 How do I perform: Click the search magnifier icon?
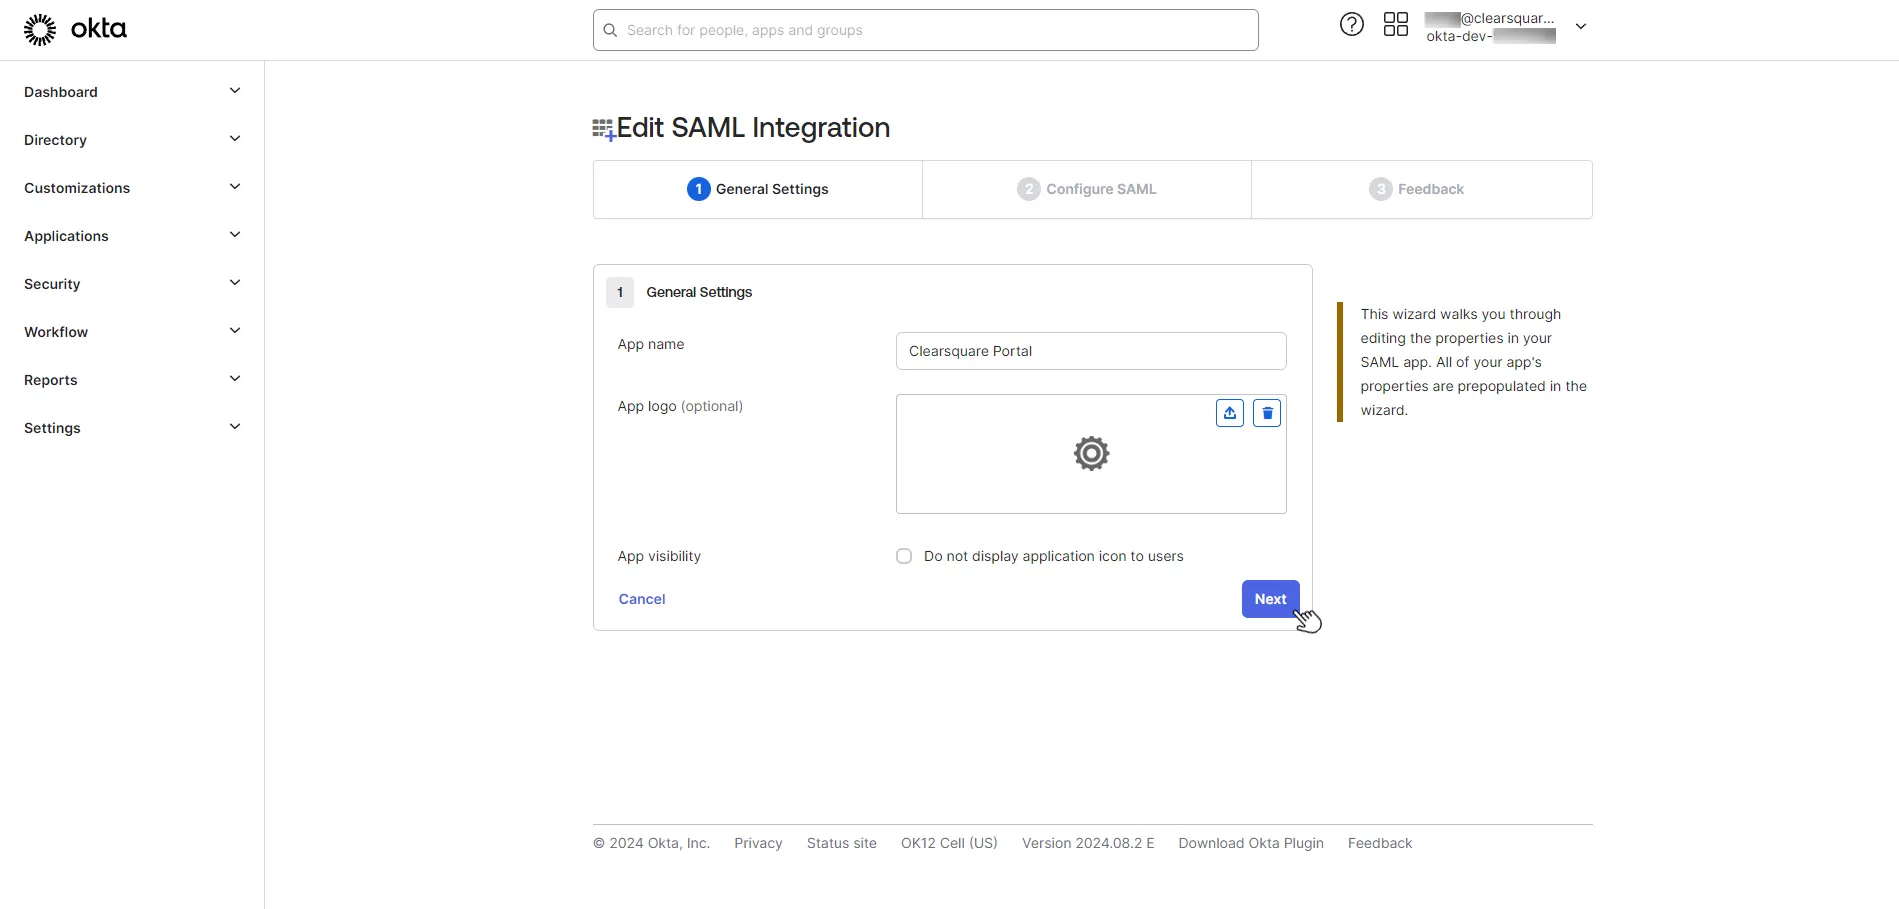pyautogui.click(x=610, y=30)
